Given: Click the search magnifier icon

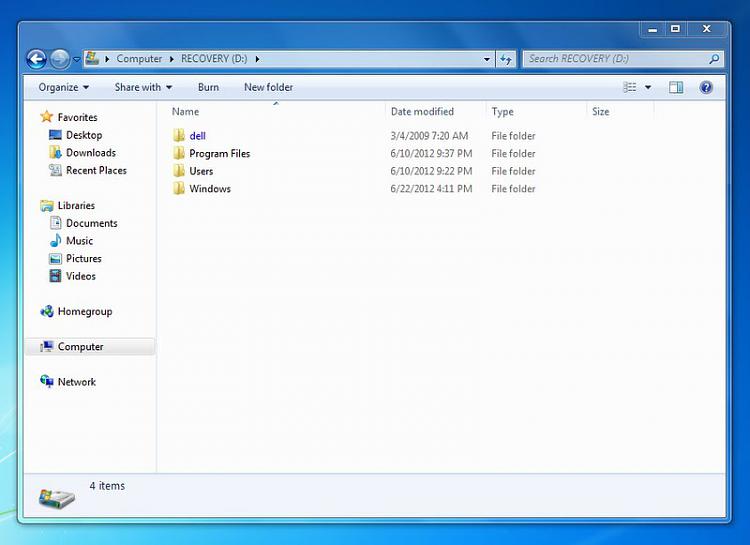Looking at the screenshot, I should point(714,59).
